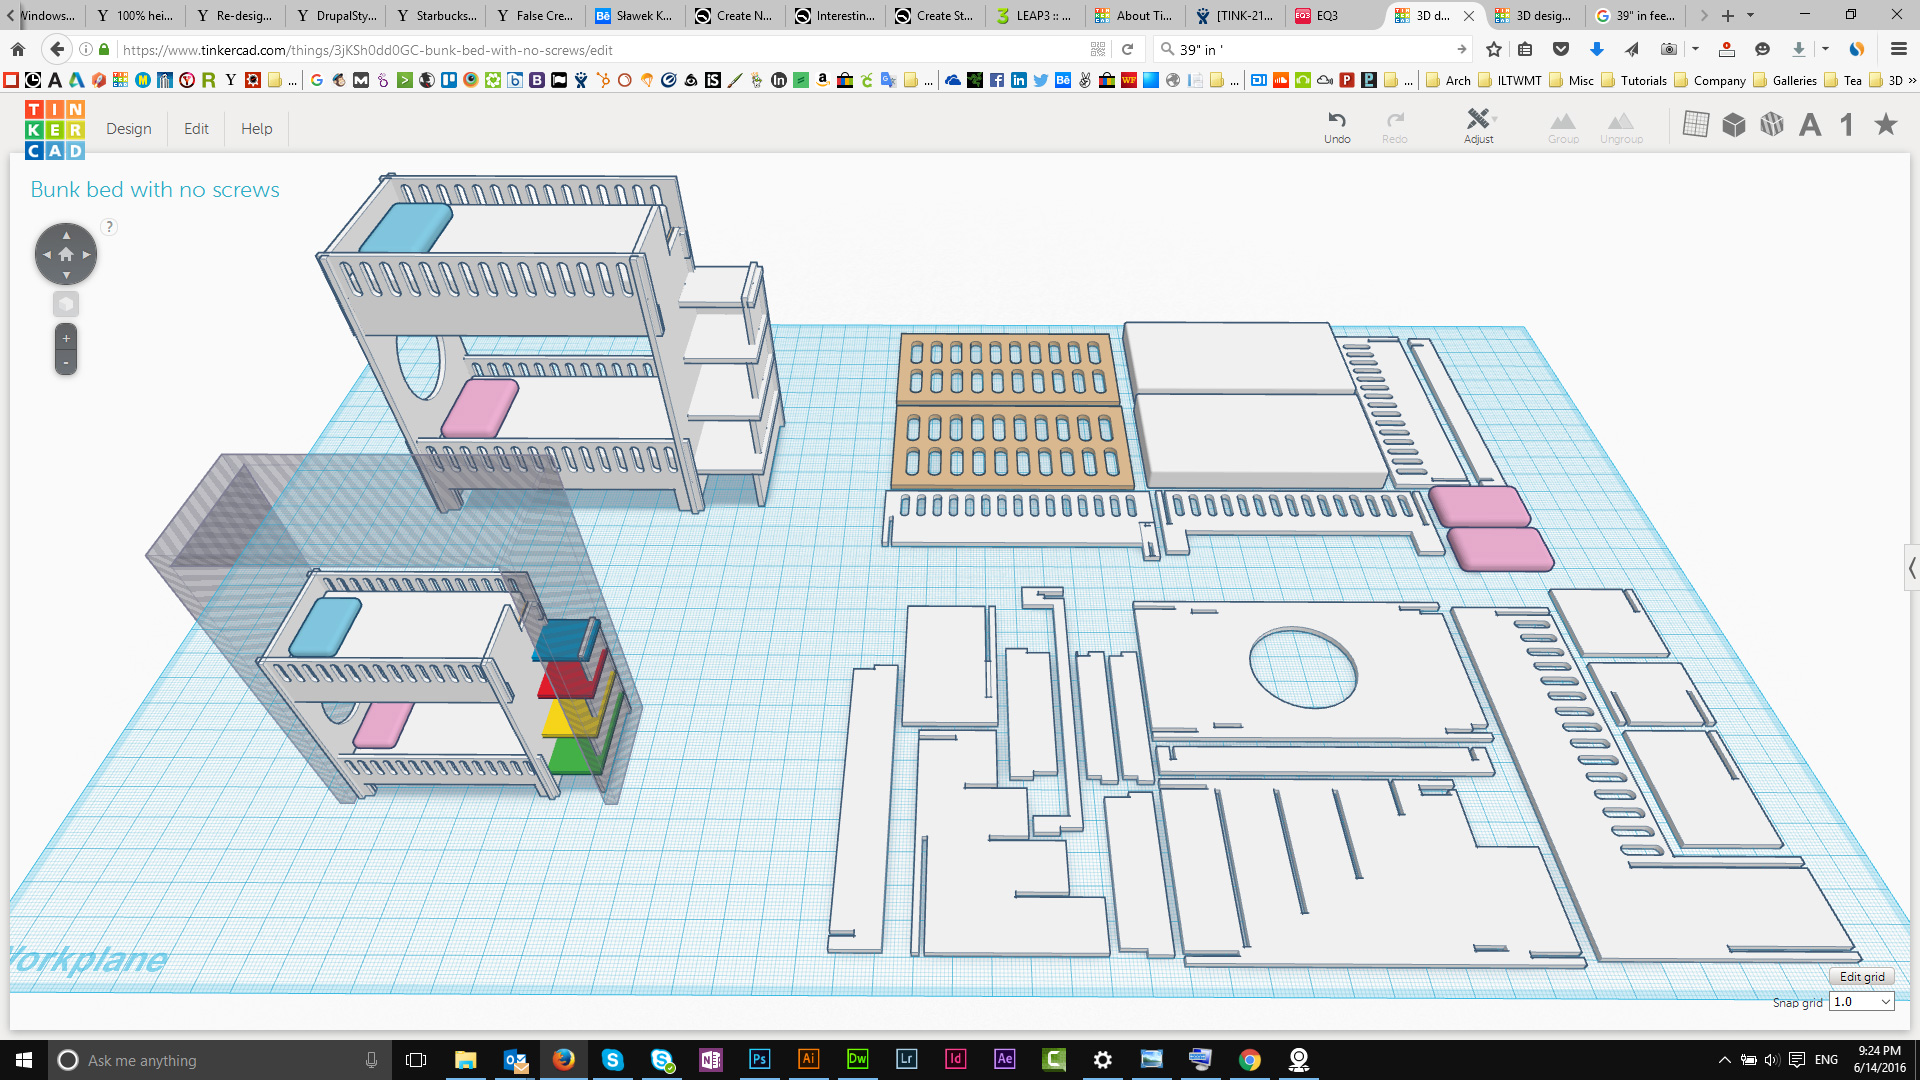Open the 'Company' bookmarks folder
1920x1080 pixels.
[x=1710, y=80]
